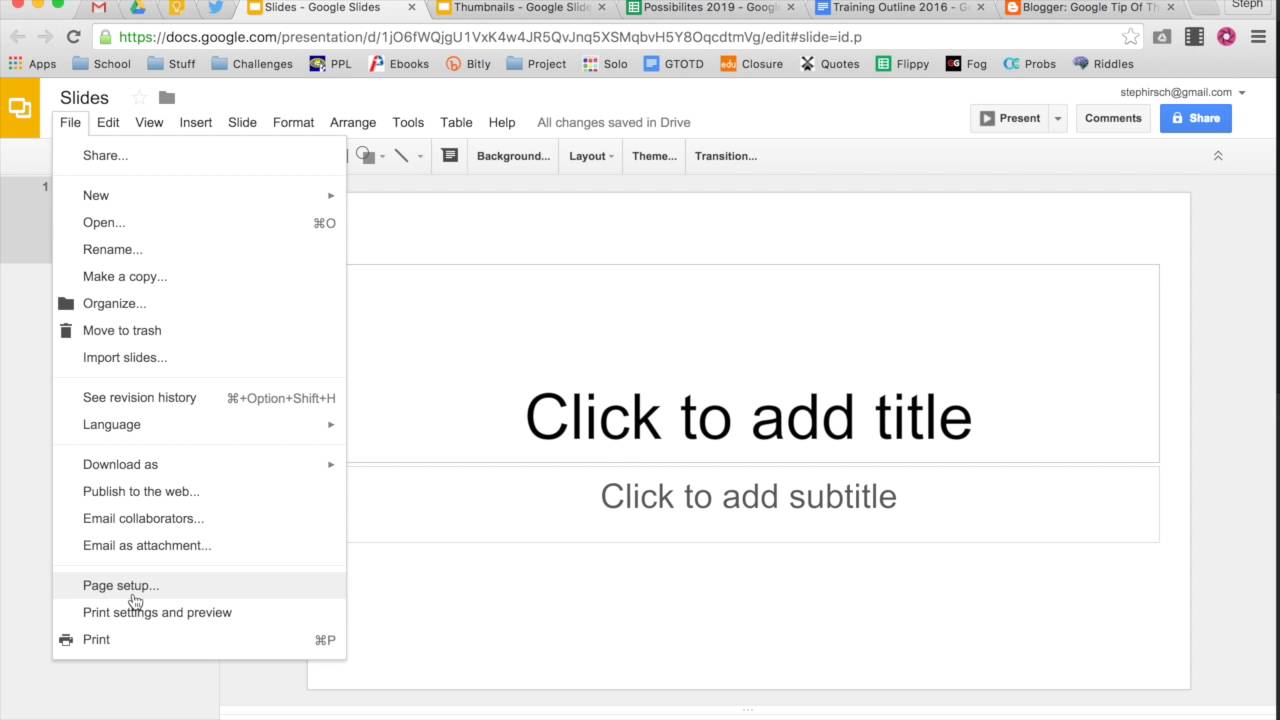
Task: Select Rename... menu entry
Action: coord(199,250)
